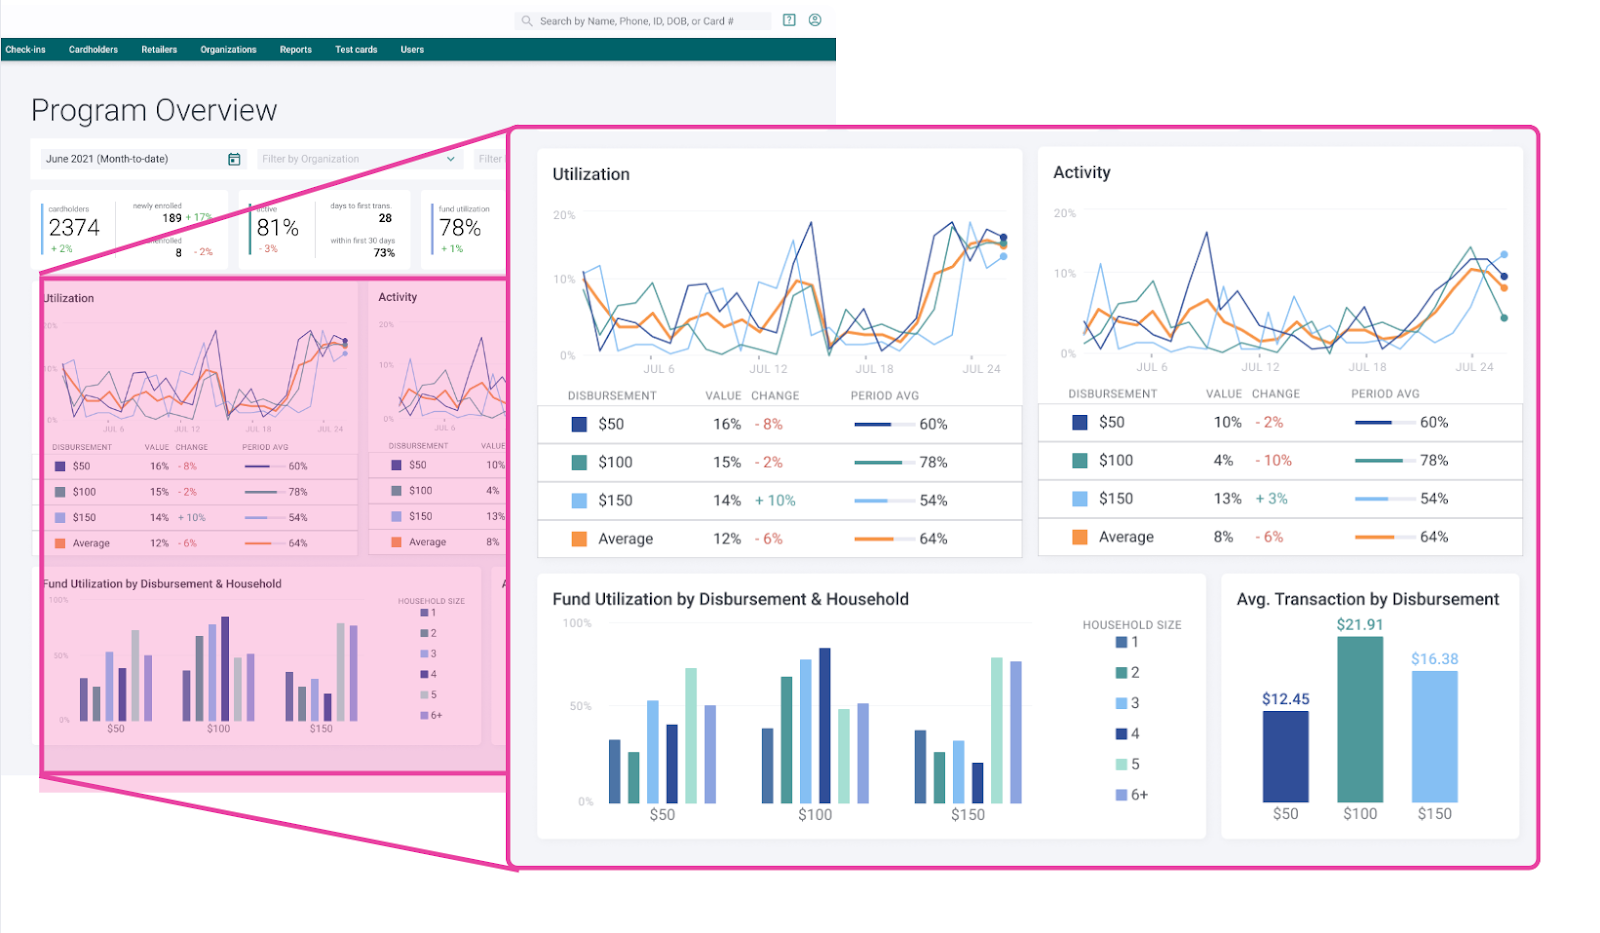Image resolution: width=1600 pixels, height=933 pixels.
Task: Click the $16.38 bar value label
Action: 1435,659
